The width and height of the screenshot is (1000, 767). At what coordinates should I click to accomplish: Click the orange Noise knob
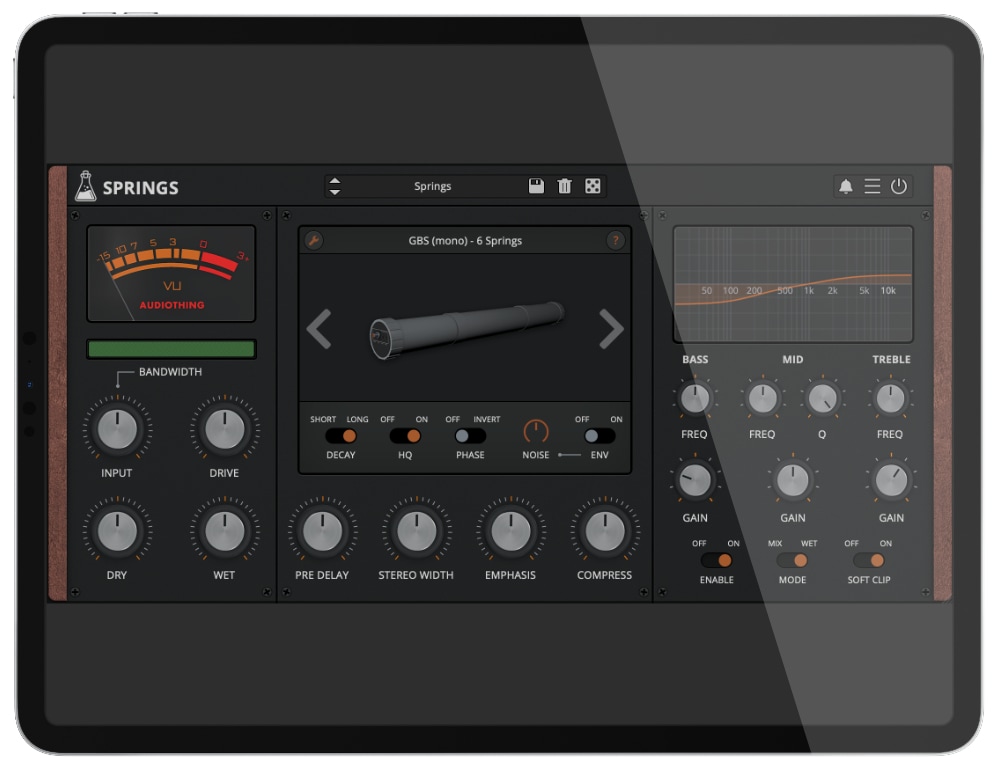pyautogui.click(x=536, y=432)
